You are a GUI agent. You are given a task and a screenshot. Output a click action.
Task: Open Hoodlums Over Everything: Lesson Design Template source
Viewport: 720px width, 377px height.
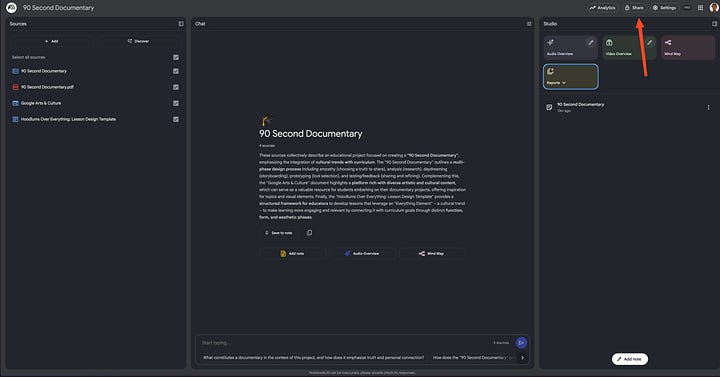click(68, 119)
